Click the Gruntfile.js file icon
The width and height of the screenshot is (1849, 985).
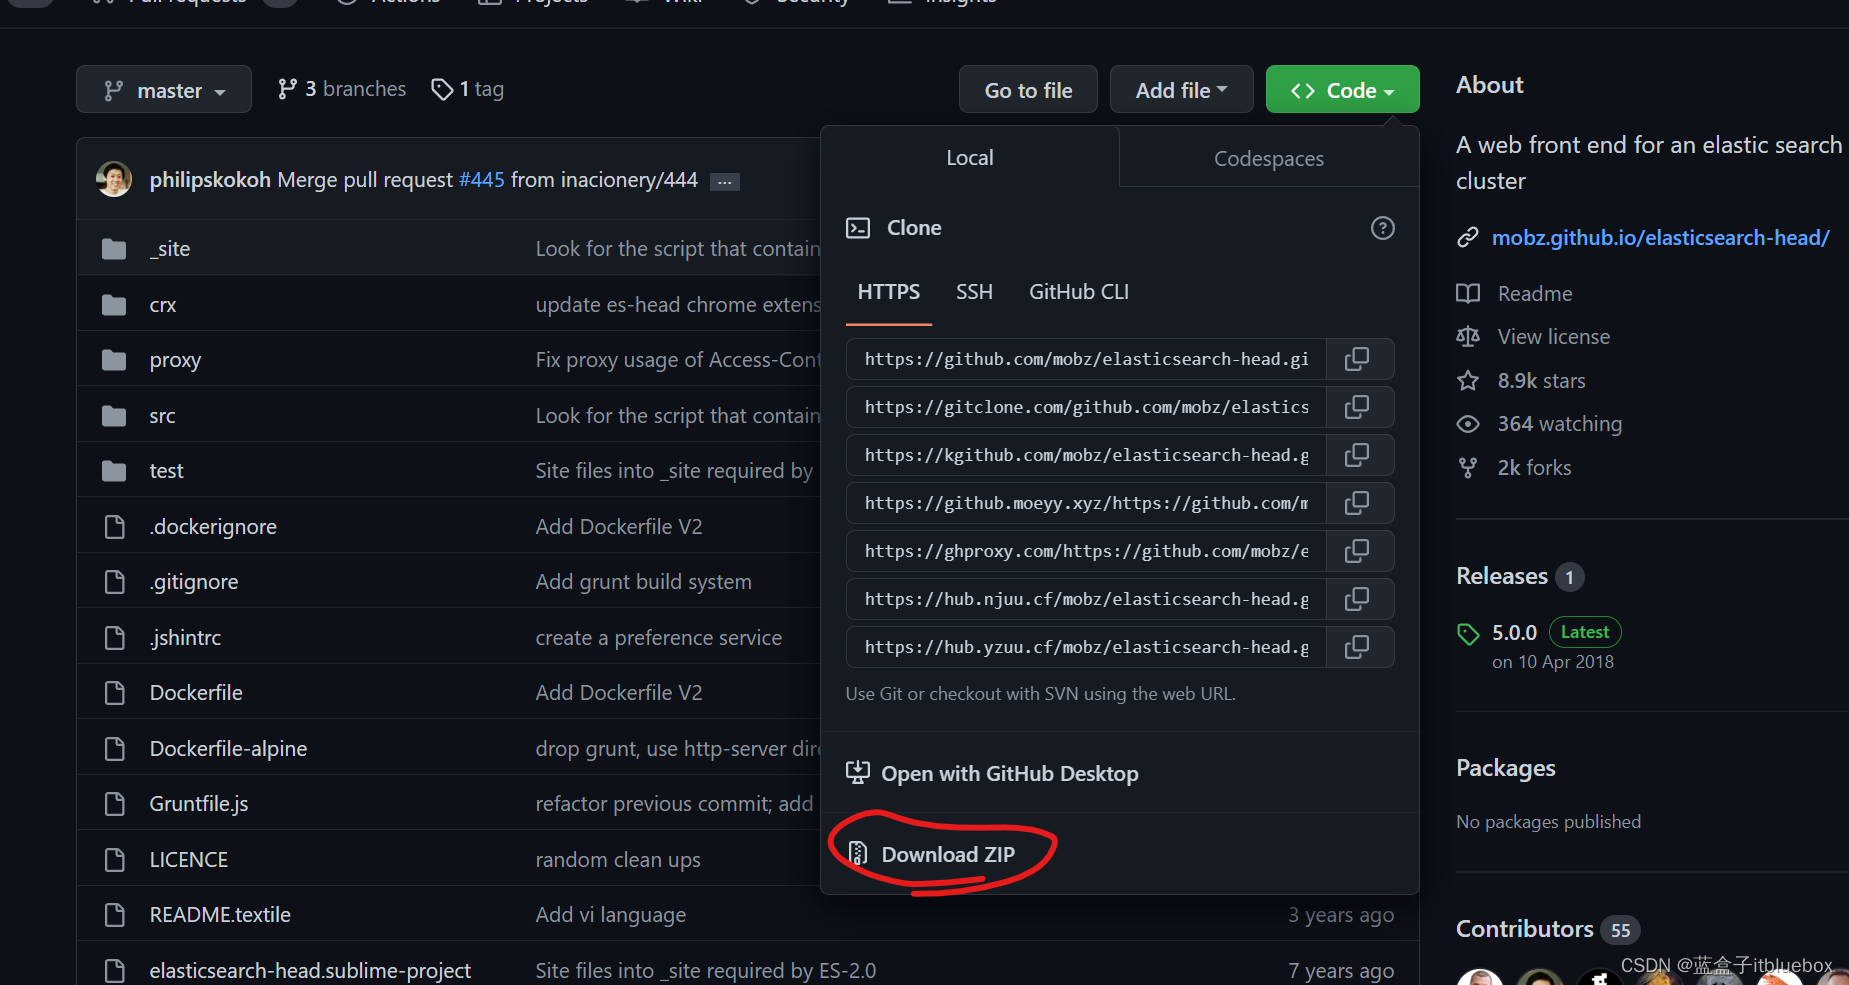pos(115,804)
